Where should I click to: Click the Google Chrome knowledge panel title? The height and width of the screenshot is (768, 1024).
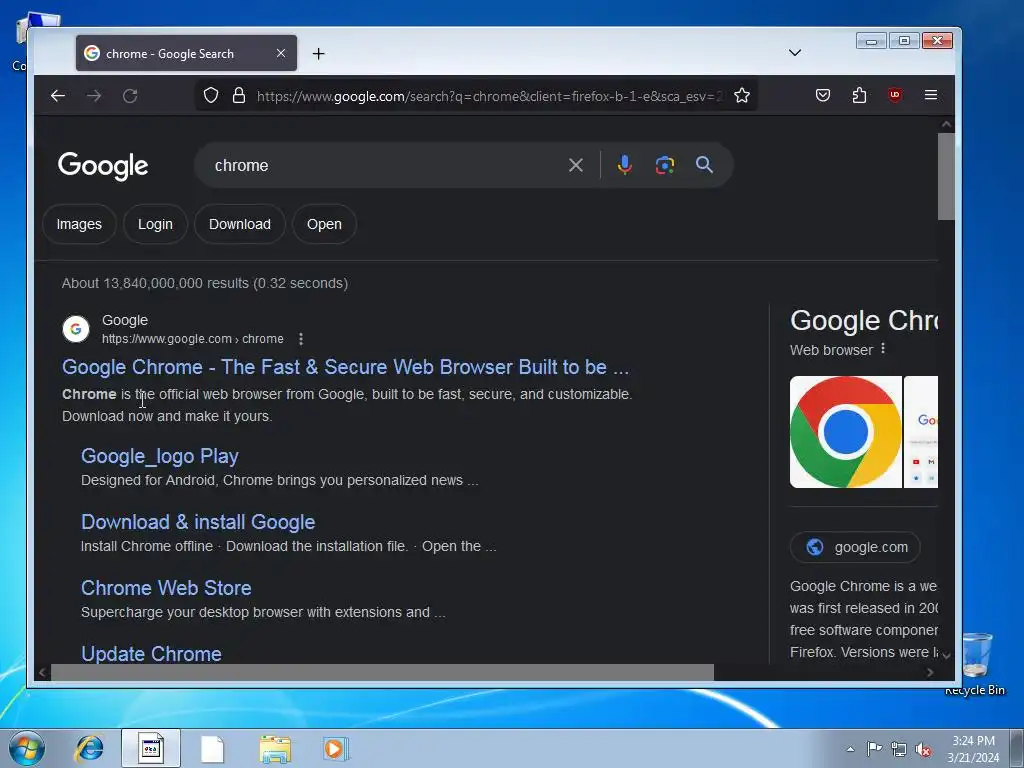point(864,321)
